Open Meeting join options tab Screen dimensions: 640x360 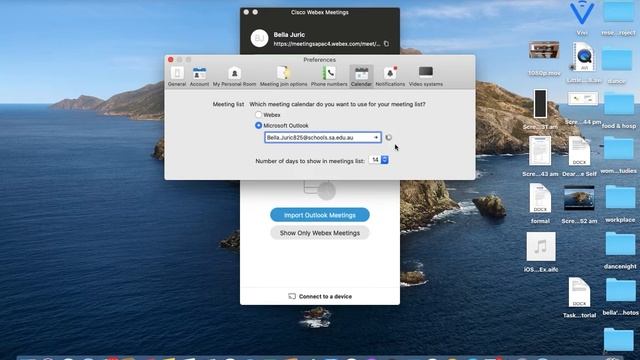pos(283,77)
